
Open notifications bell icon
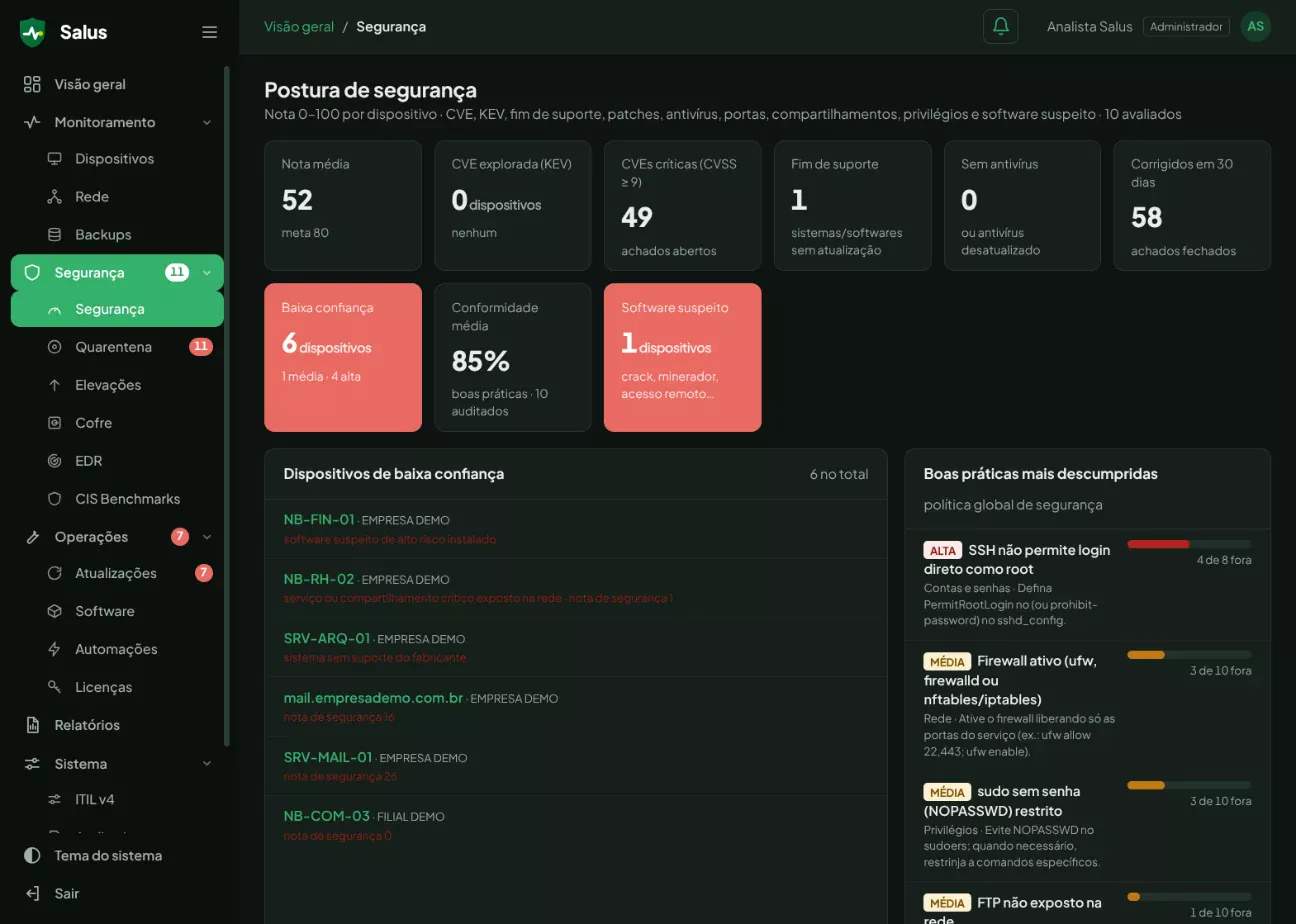coord(1000,27)
